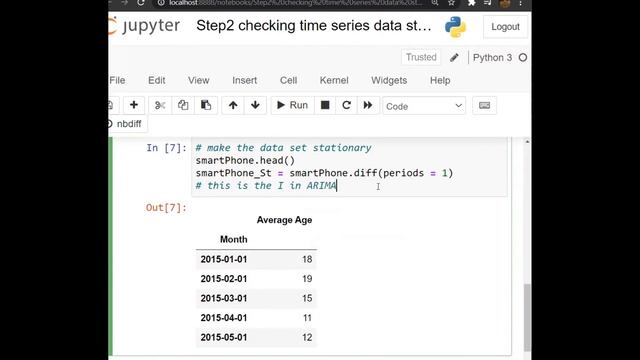Insert a cell below with plus icon

pos(133,105)
